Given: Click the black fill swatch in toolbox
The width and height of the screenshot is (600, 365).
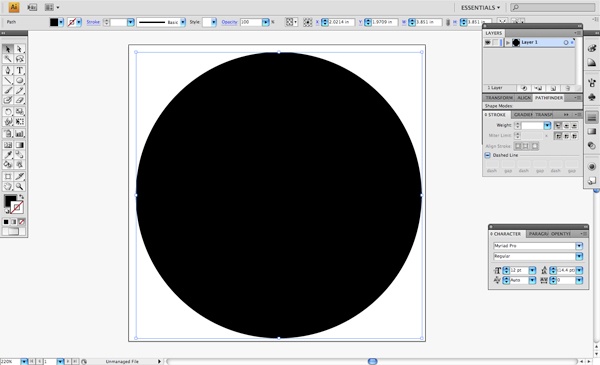Looking at the screenshot, I should (10, 200).
